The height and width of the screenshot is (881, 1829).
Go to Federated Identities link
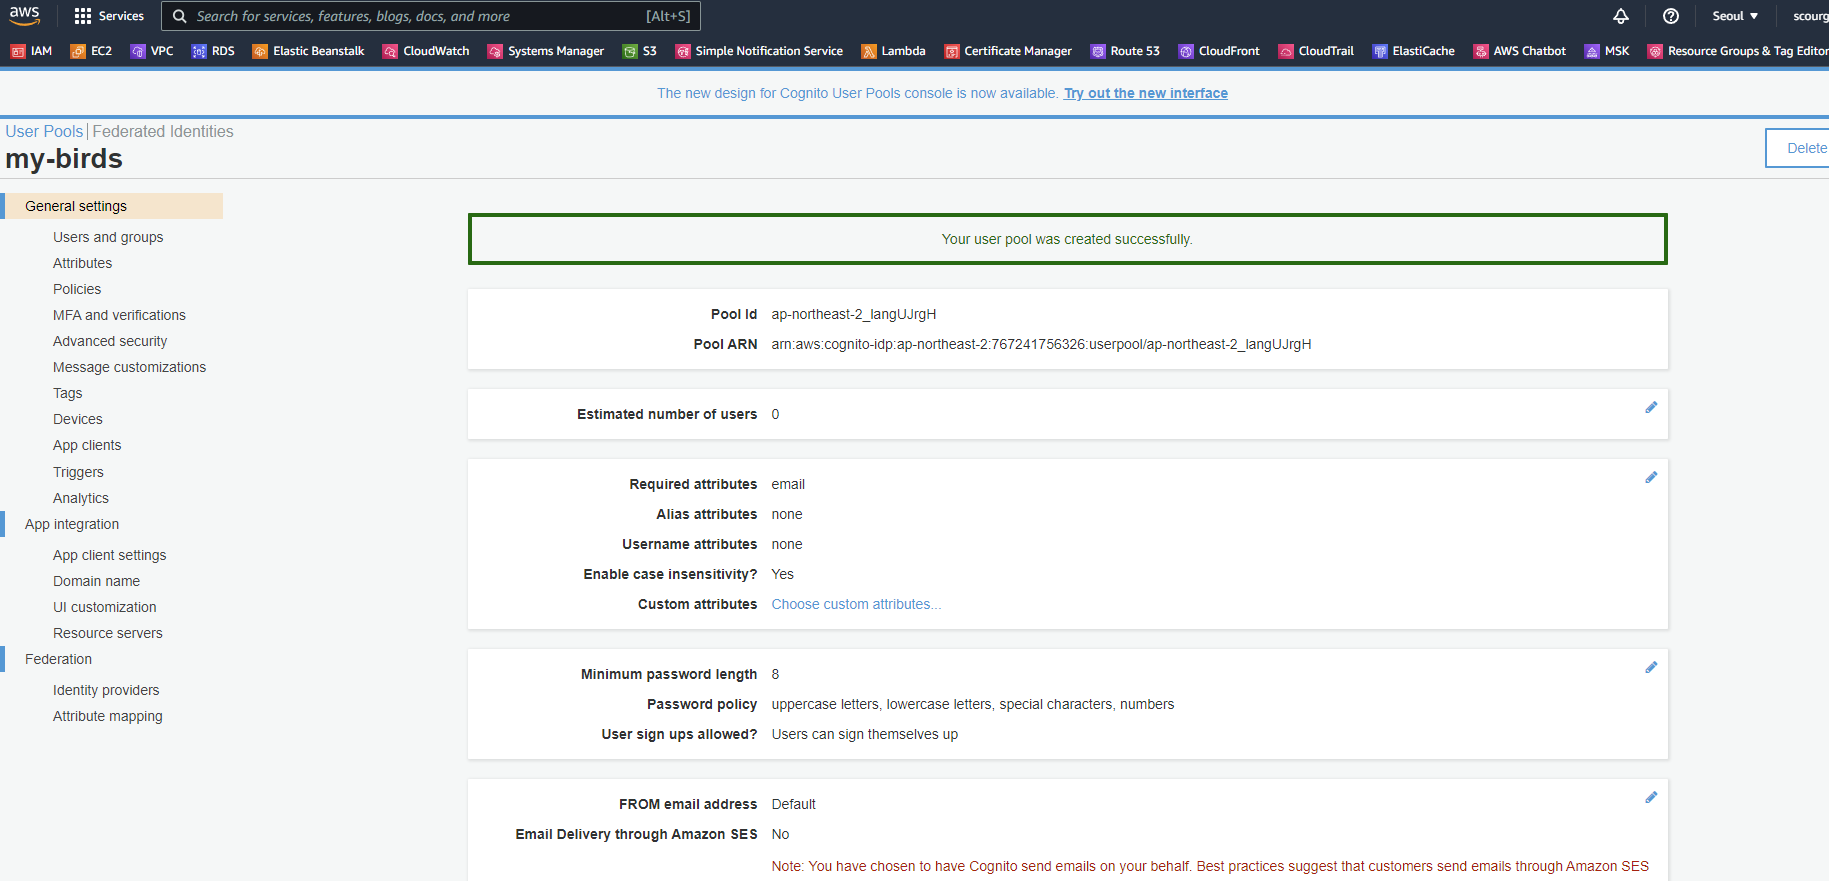point(163,131)
